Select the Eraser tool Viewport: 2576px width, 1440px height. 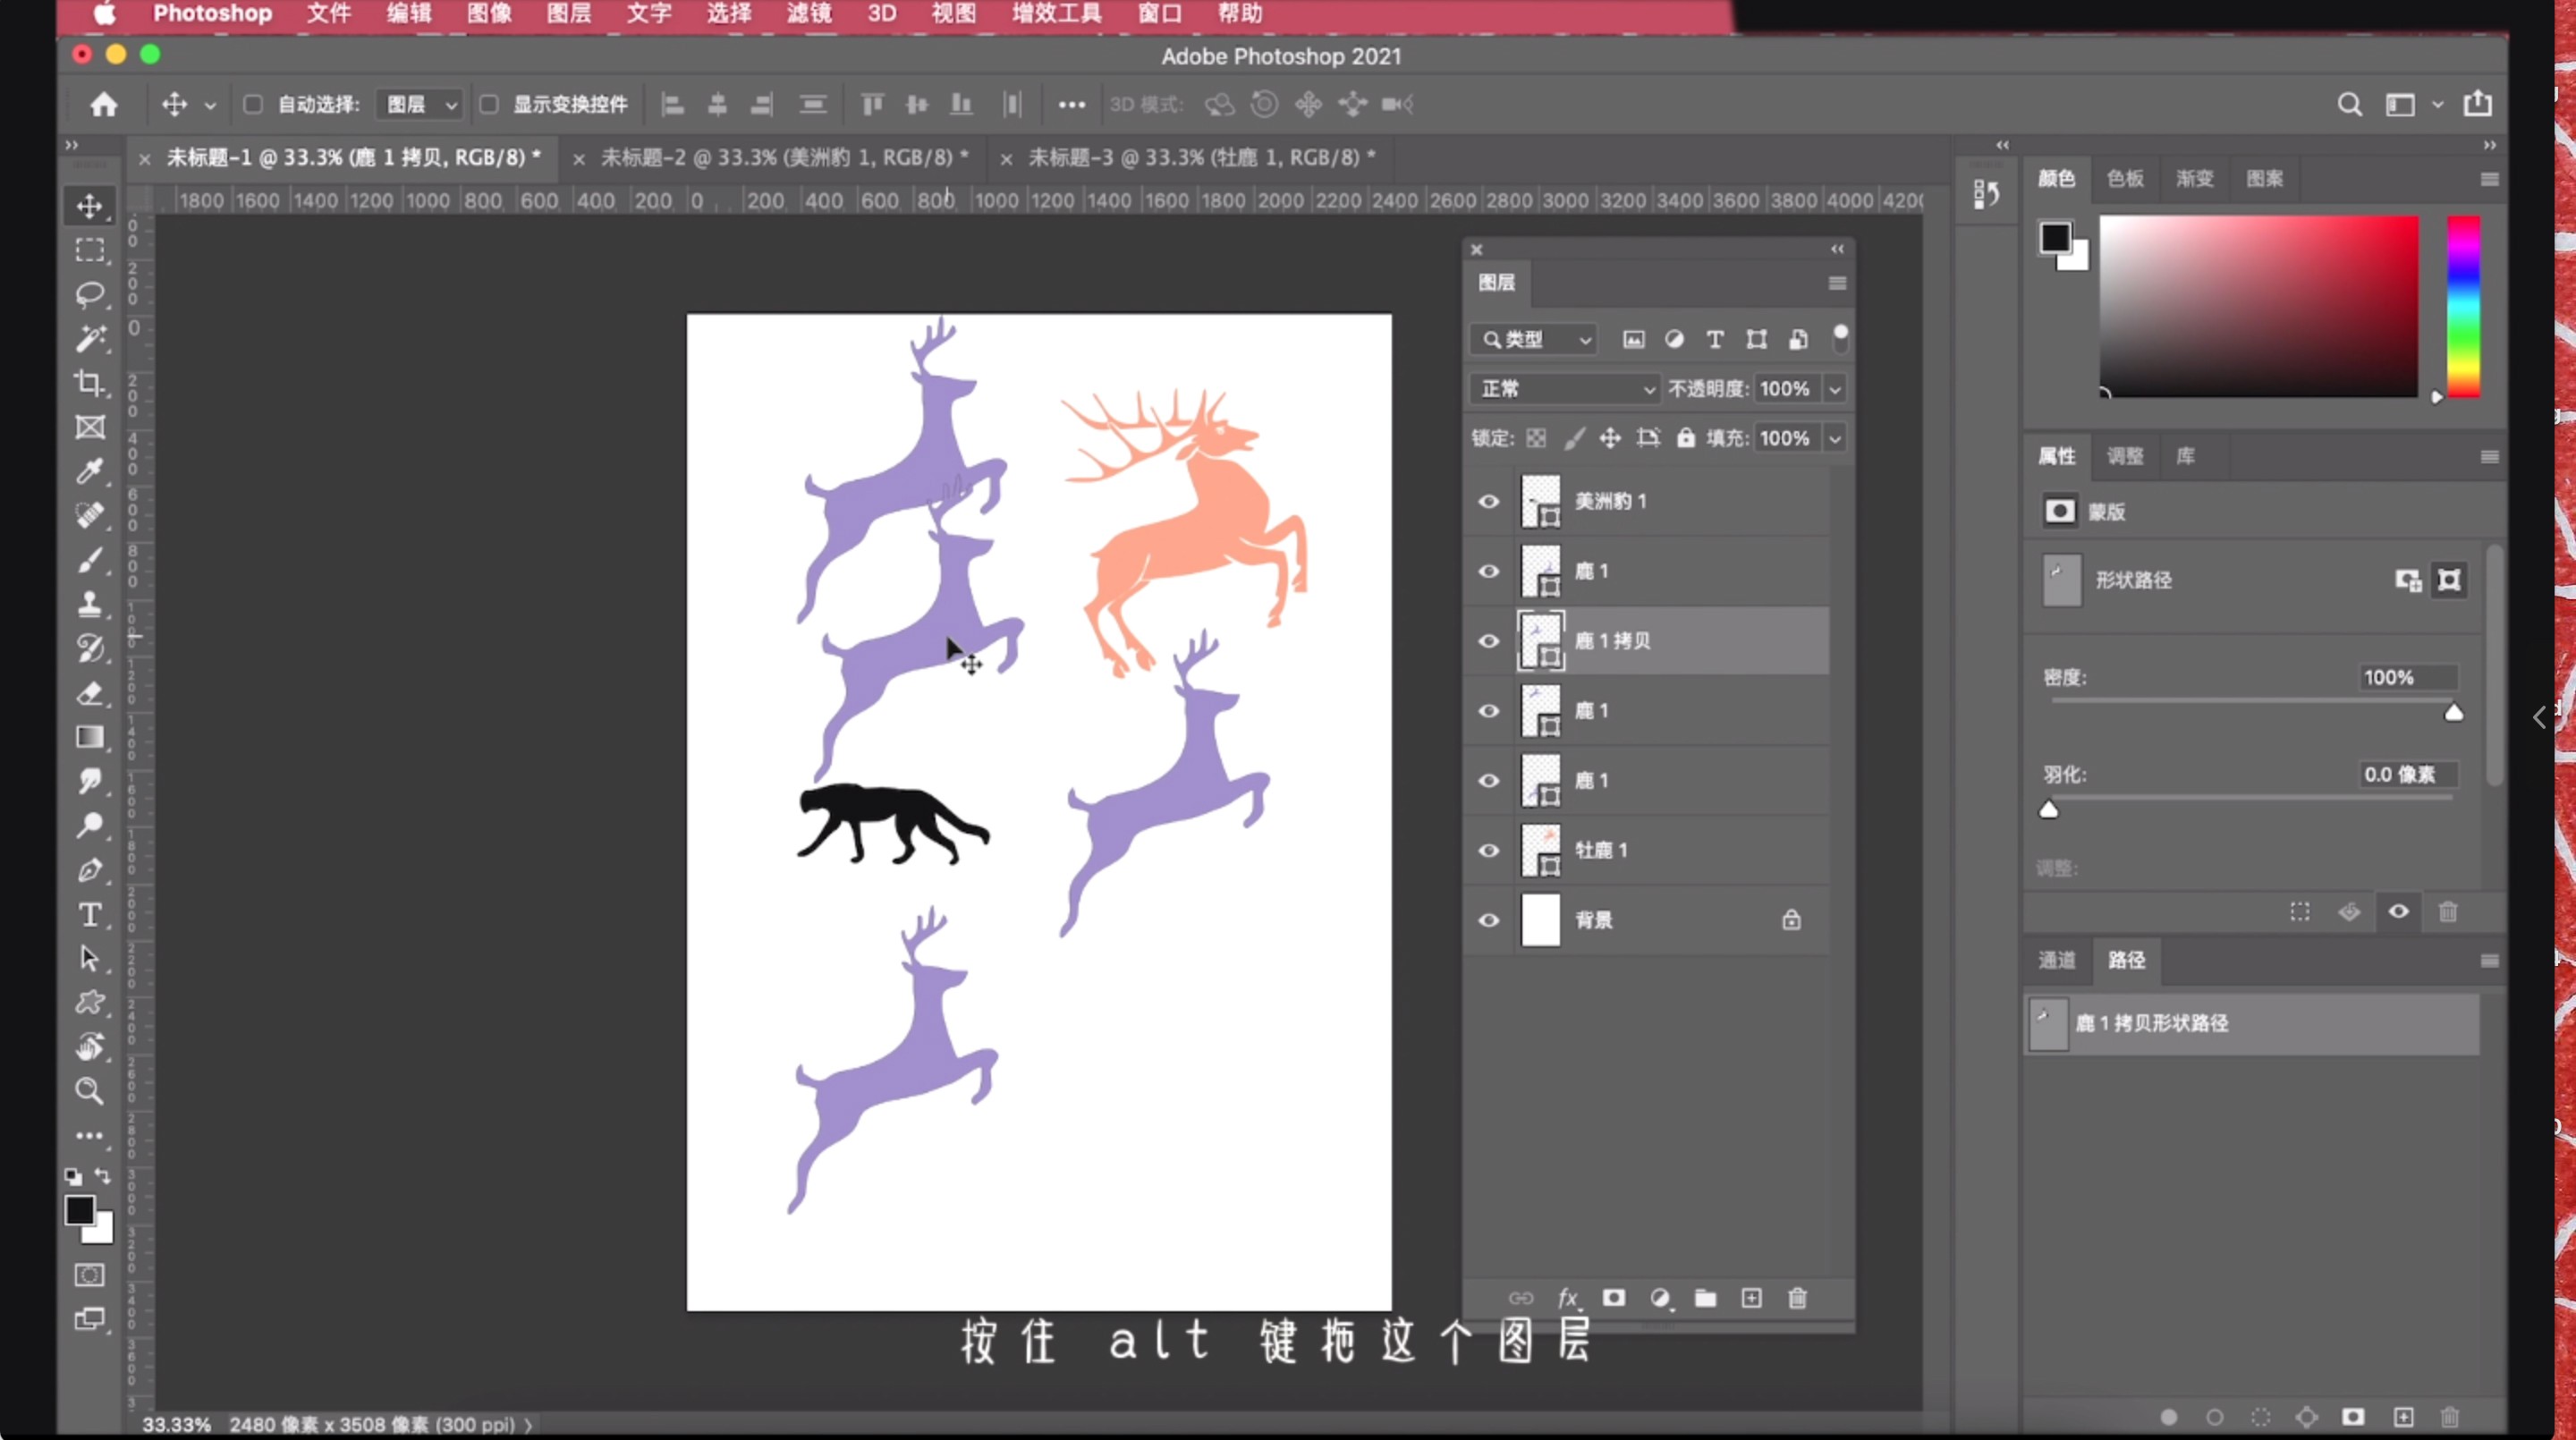coord(90,693)
